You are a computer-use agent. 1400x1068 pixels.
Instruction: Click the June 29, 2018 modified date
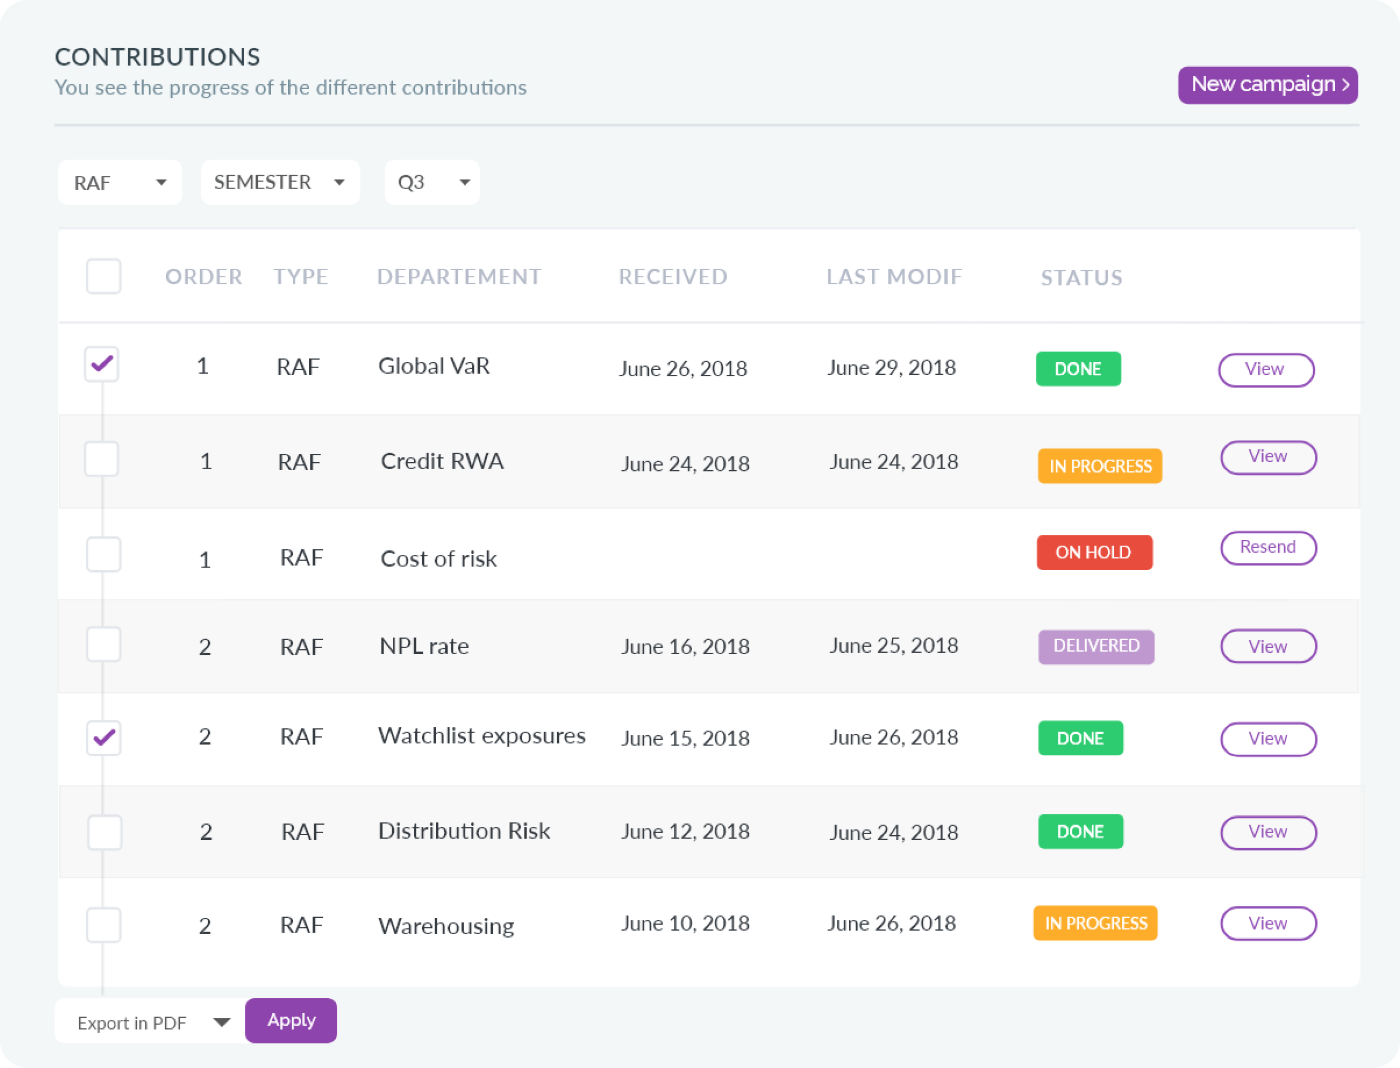891,368
